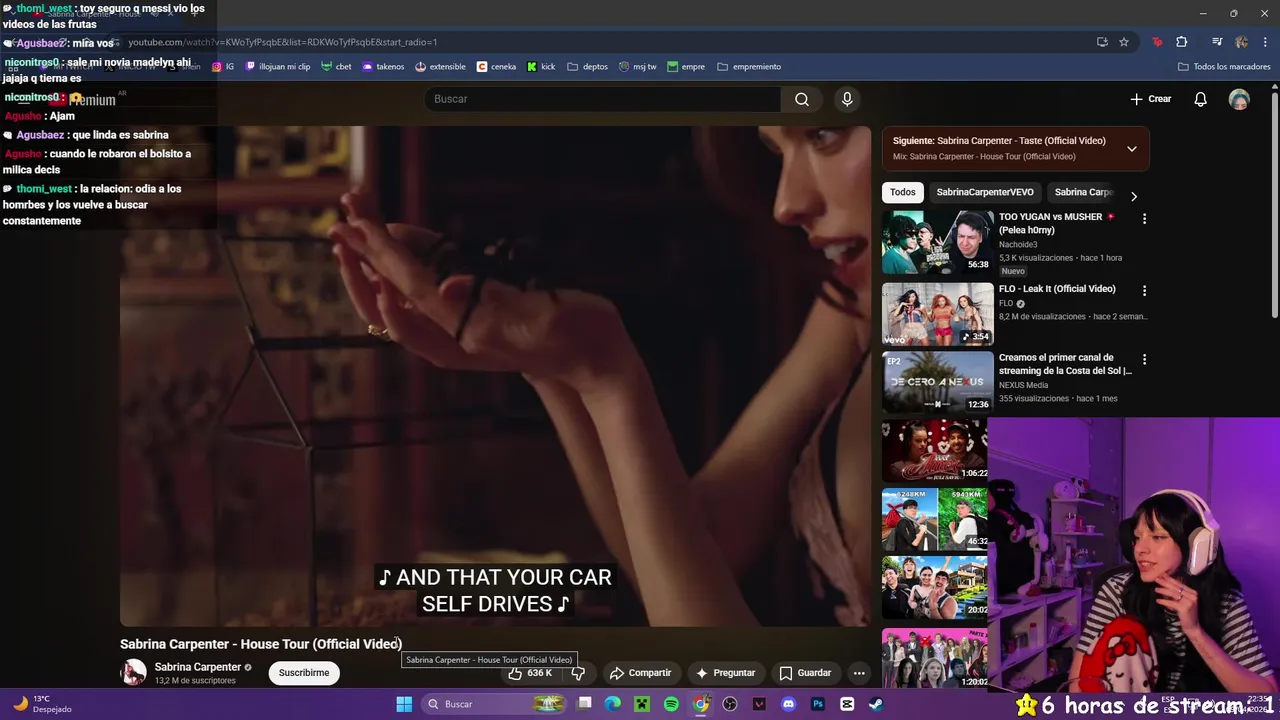The image size is (1280, 720).
Task: Click FLO - Leak It (Official Video) title
Action: point(1057,289)
